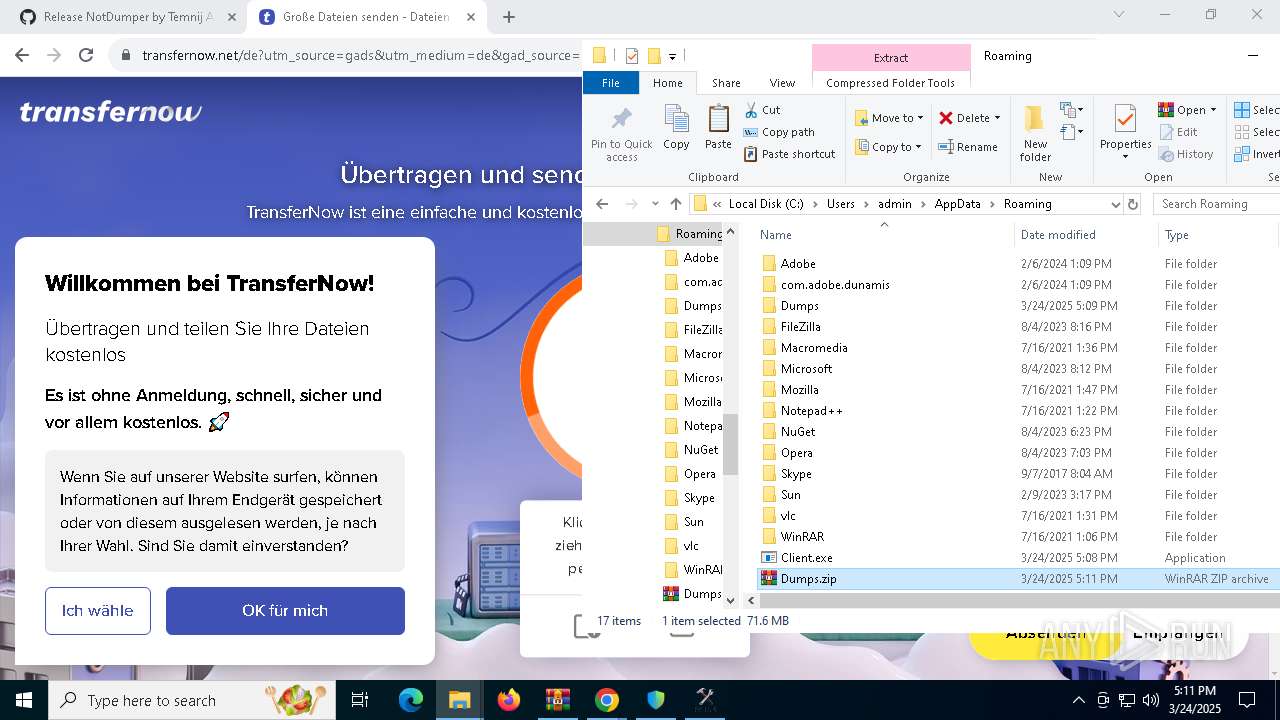This screenshot has height=720, width=1280.
Task: Click the Paste ribbon icon
Action: pos(718,119)
